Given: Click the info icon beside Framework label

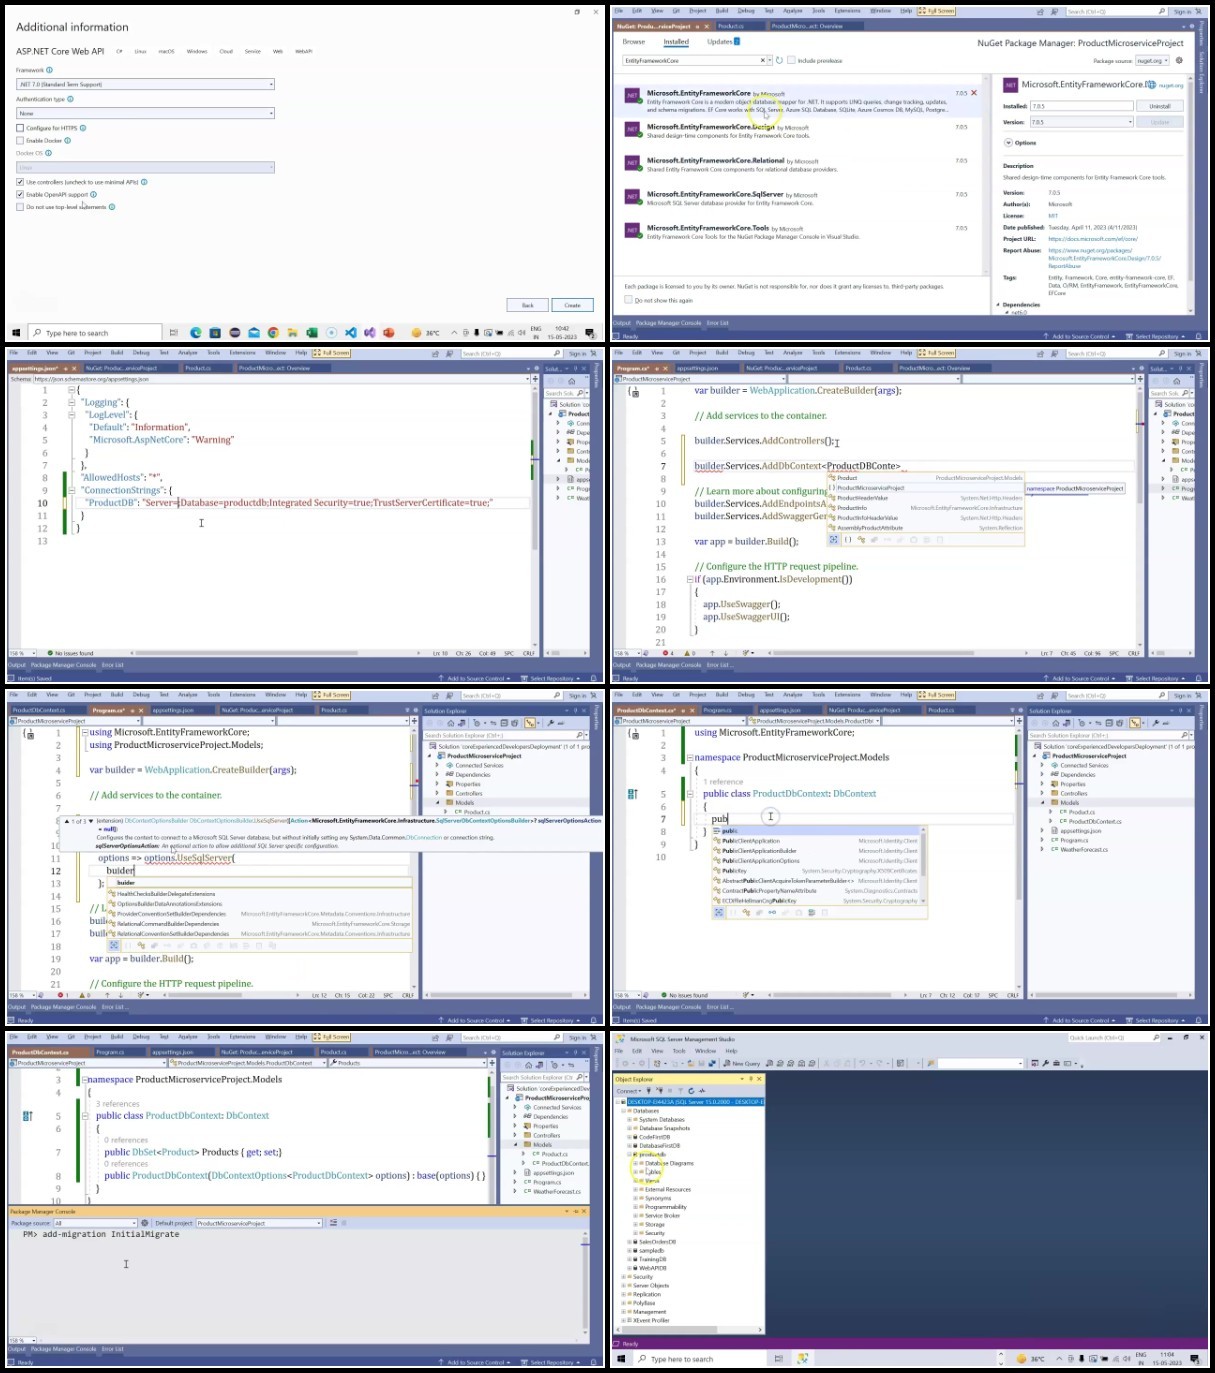Looking at the screenshot, I should pos(50,70).
